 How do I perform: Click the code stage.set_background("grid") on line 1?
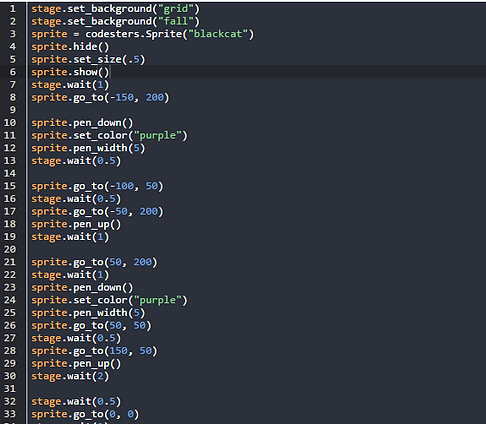coord(115,9)
